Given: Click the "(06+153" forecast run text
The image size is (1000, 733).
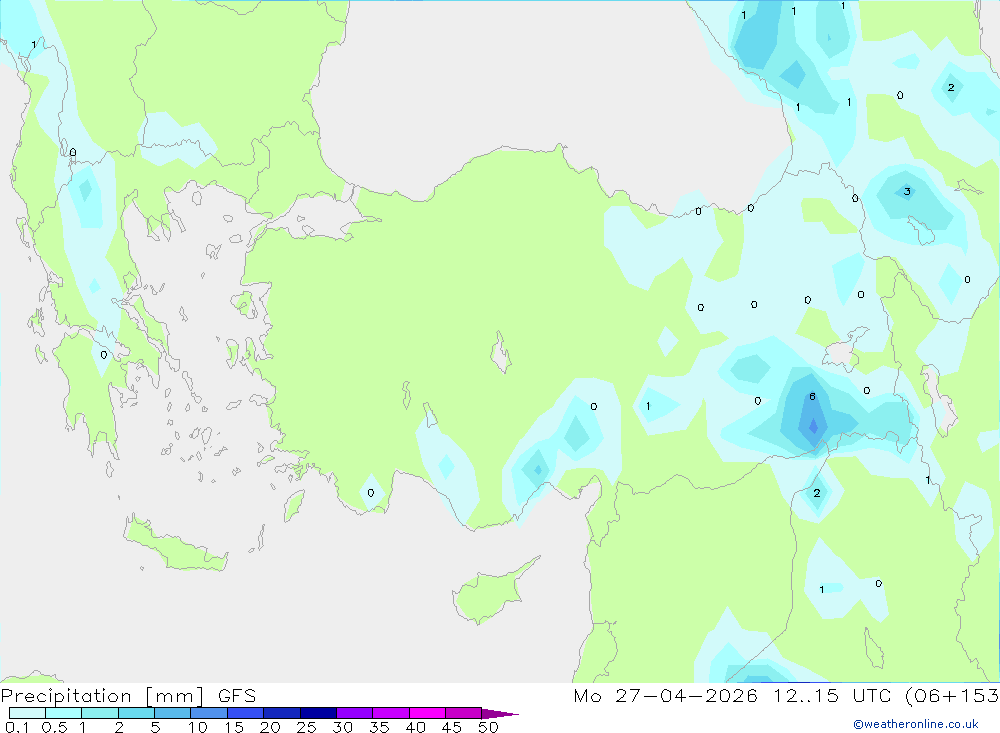Looking at the screenshot, I should pos(952,696).
